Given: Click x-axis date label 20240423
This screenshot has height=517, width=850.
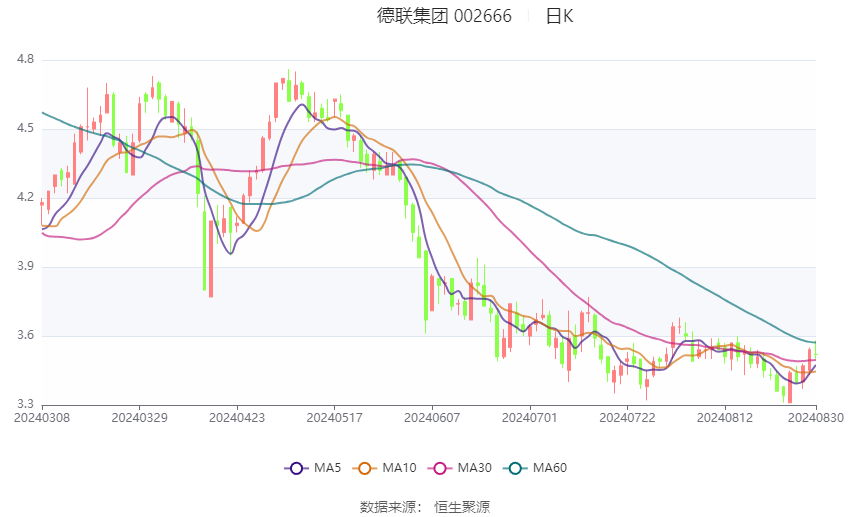Looking at the screenshot, I should (237, 418).
